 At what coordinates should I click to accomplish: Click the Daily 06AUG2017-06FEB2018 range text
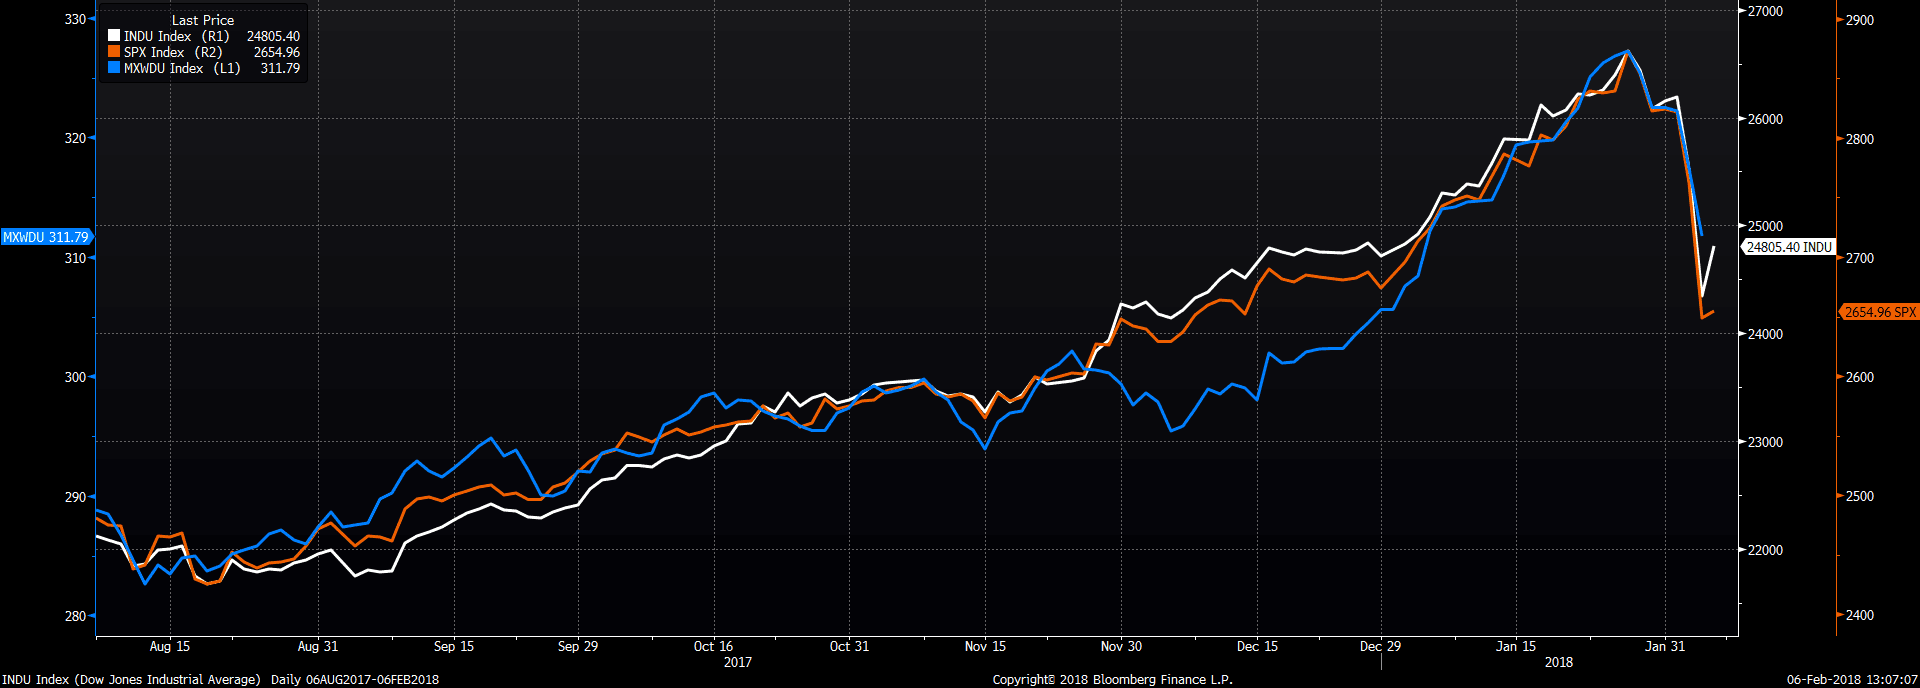[355, 679]
